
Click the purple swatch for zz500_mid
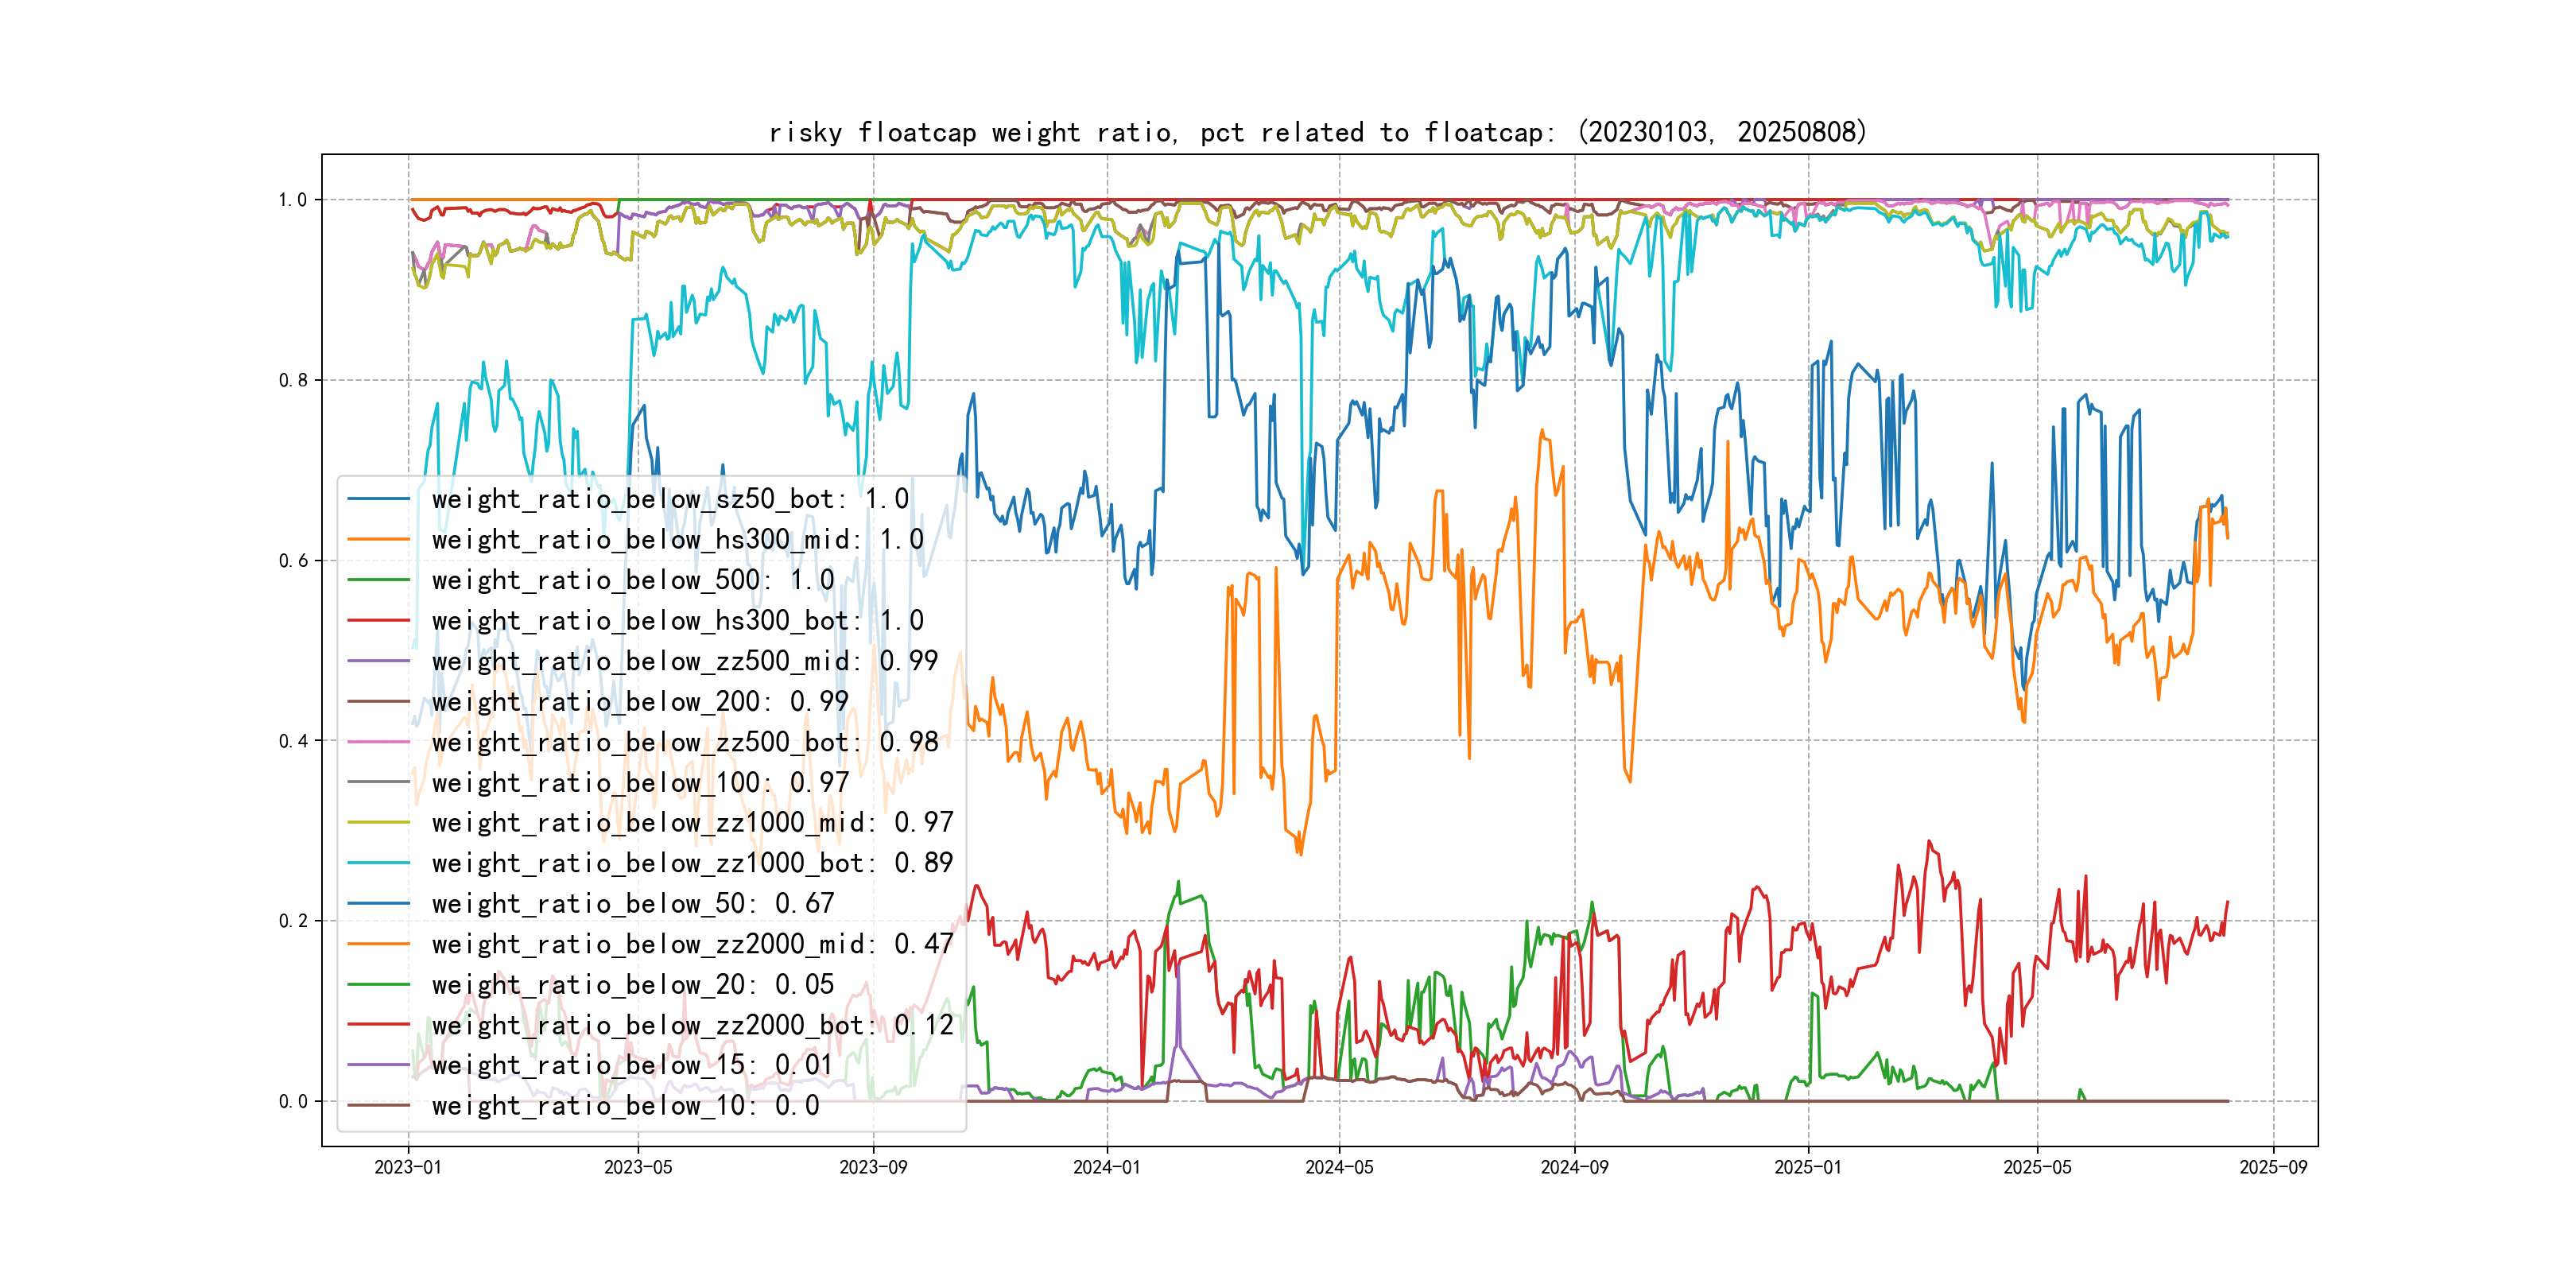(x=378, y=661)
